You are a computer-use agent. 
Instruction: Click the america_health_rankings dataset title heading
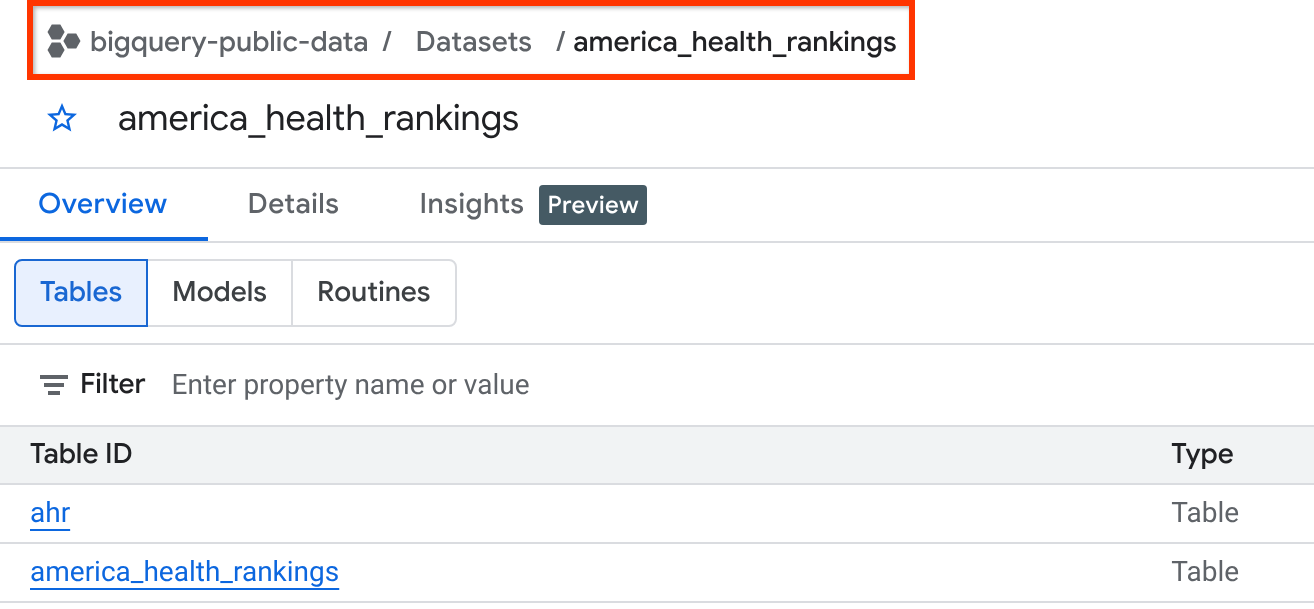(x=318, y=120)
